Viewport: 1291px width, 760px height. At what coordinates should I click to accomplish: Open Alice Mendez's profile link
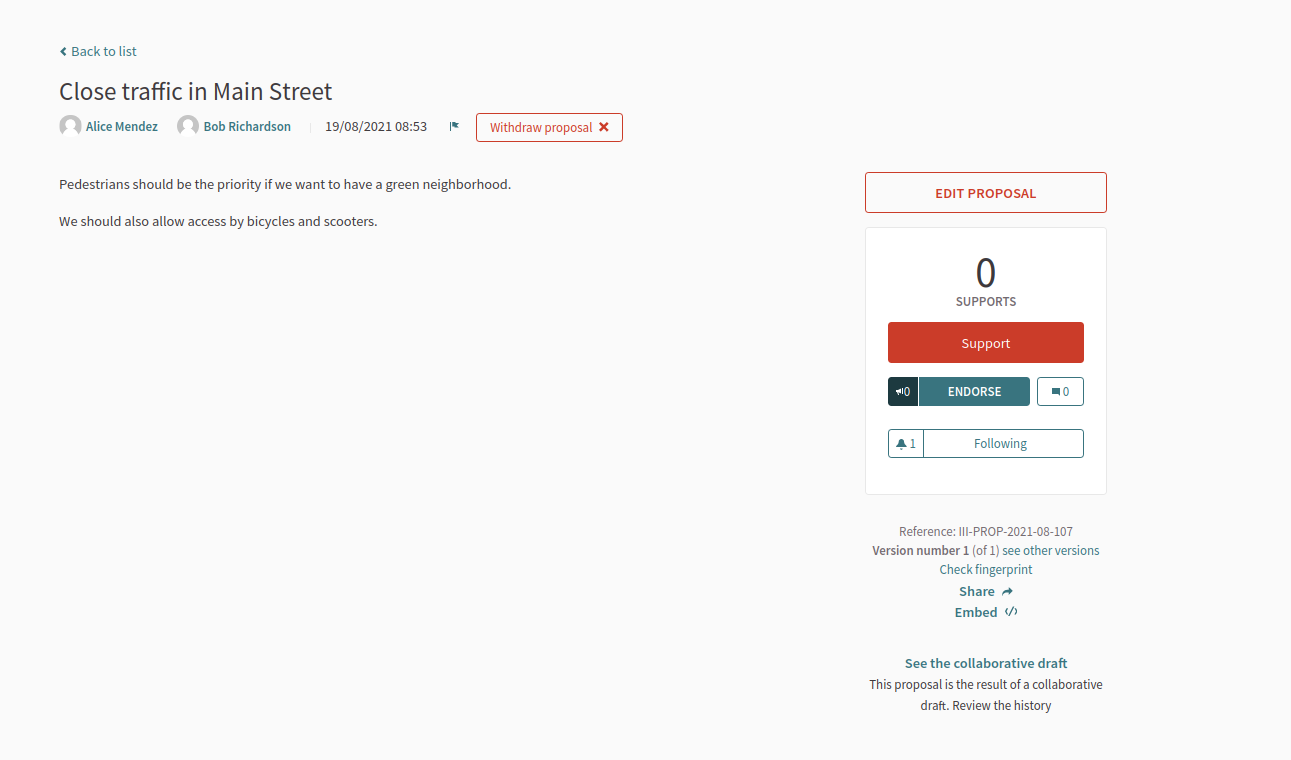[x=122, y=127]
